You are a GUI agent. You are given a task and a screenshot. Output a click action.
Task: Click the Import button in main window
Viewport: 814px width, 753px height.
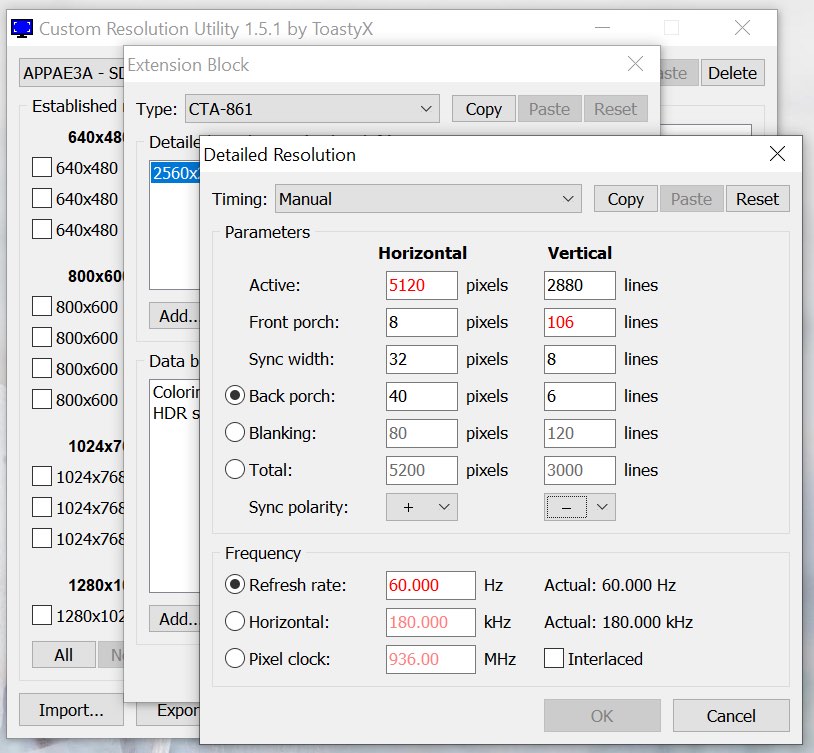coord(71,710)
